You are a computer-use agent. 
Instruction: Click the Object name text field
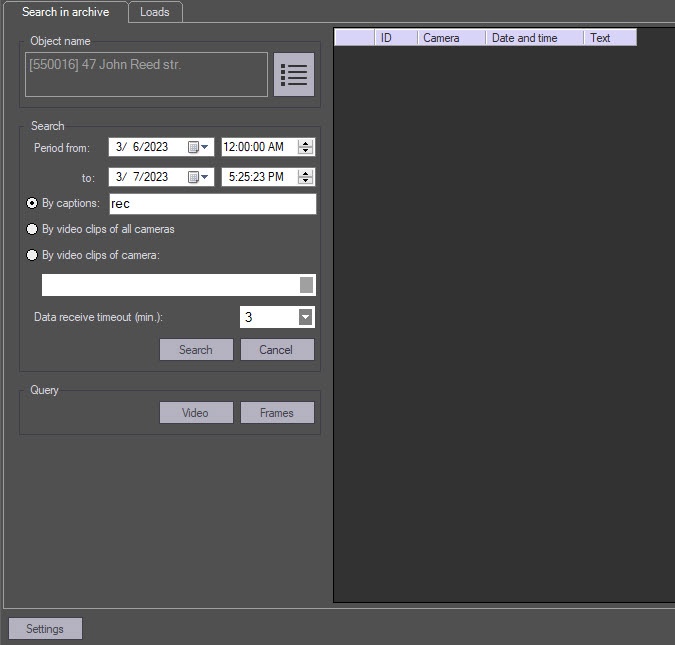click(x=146, y=75)
